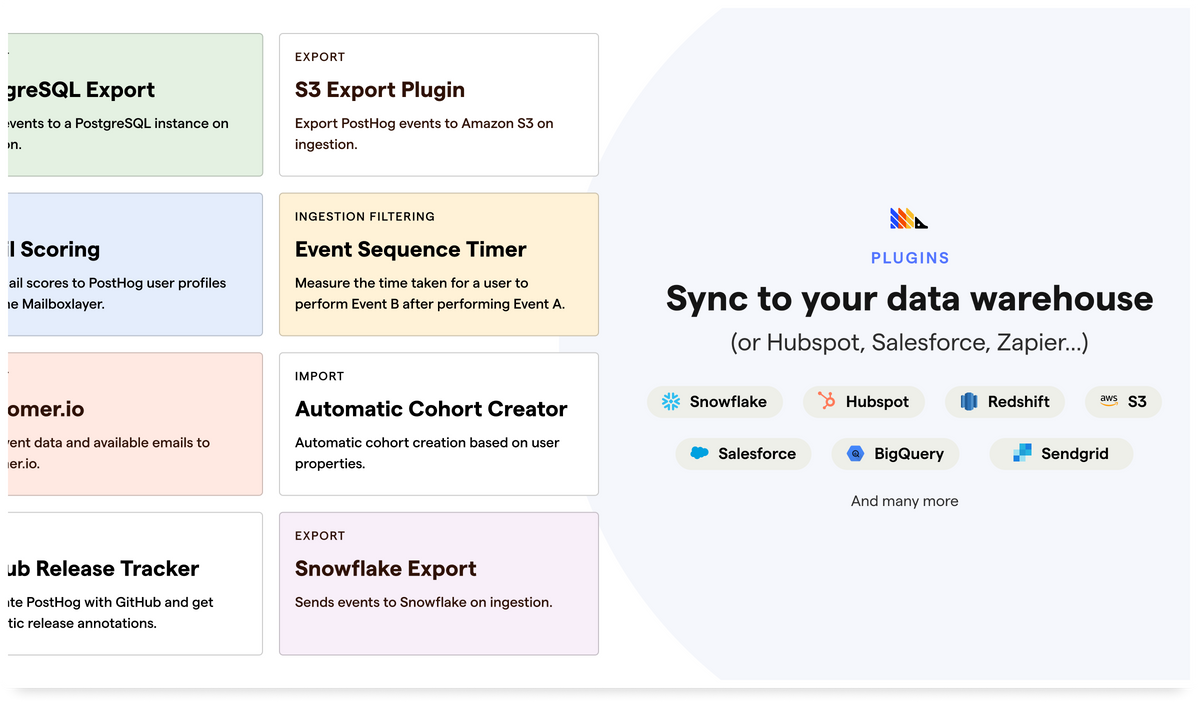1198x704 pixels.
Task: Select the Sendgrid integration pill
Action: point(1061,454)
